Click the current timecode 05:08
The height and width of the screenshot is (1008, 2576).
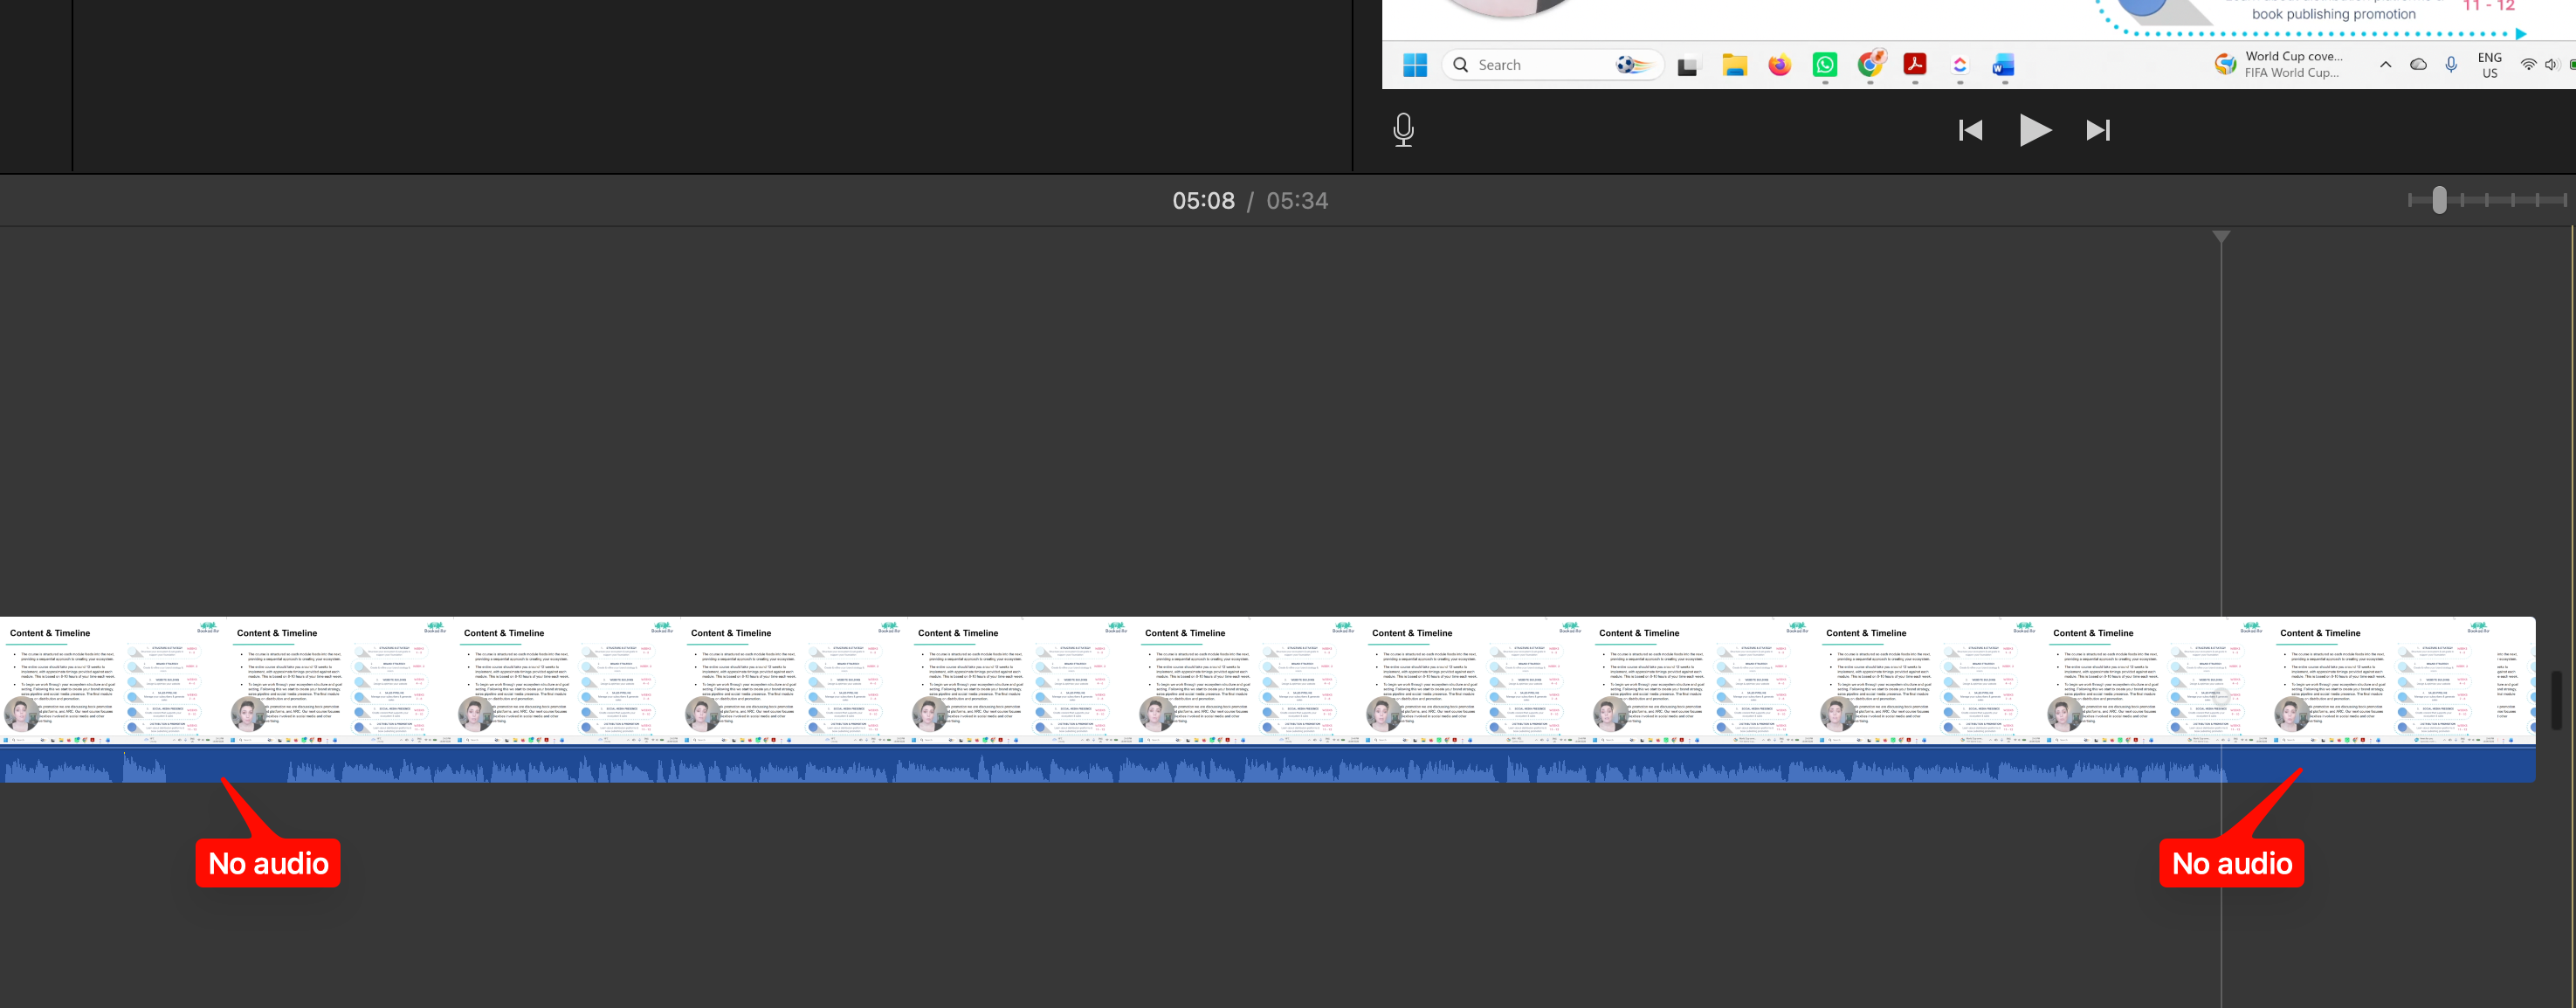pos(1203,201)
